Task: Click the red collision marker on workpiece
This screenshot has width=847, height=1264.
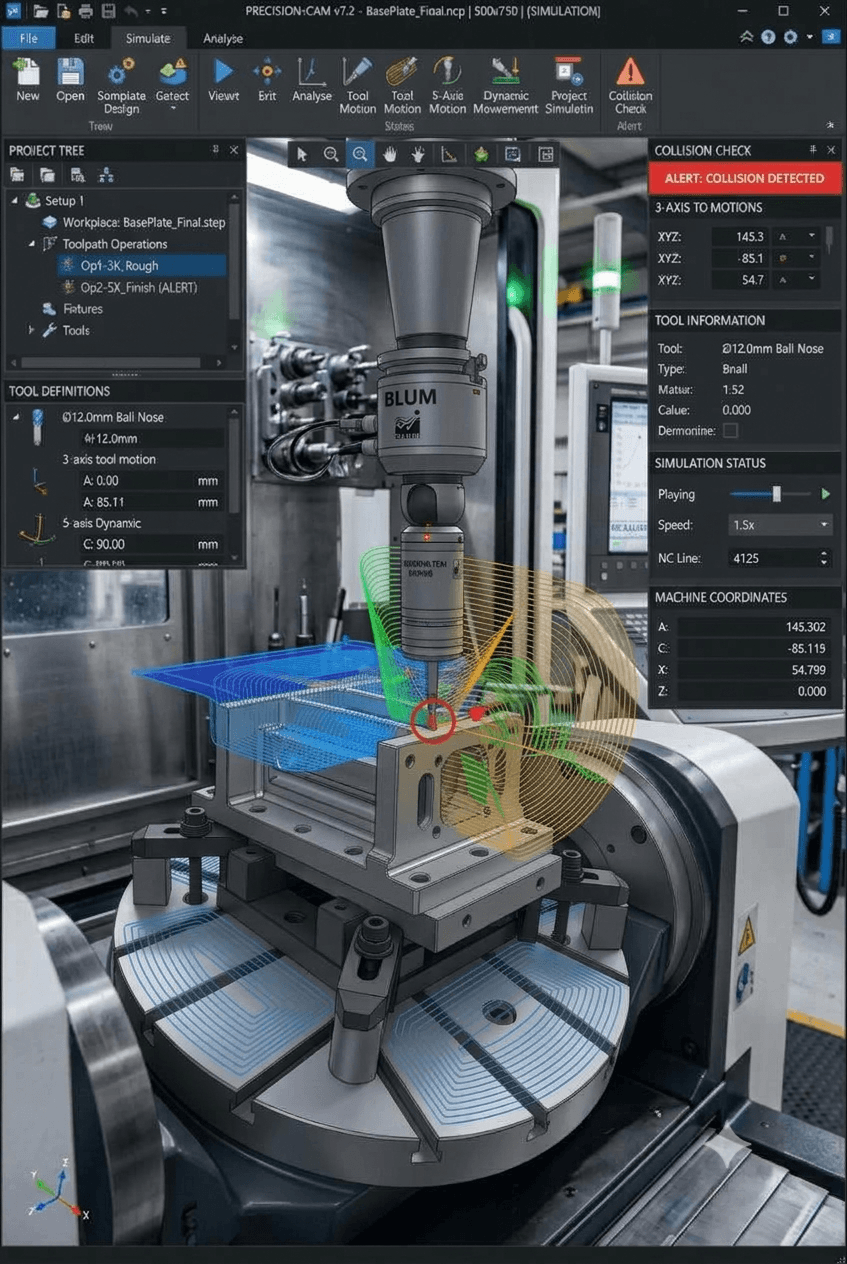Action: click(433, 719)
